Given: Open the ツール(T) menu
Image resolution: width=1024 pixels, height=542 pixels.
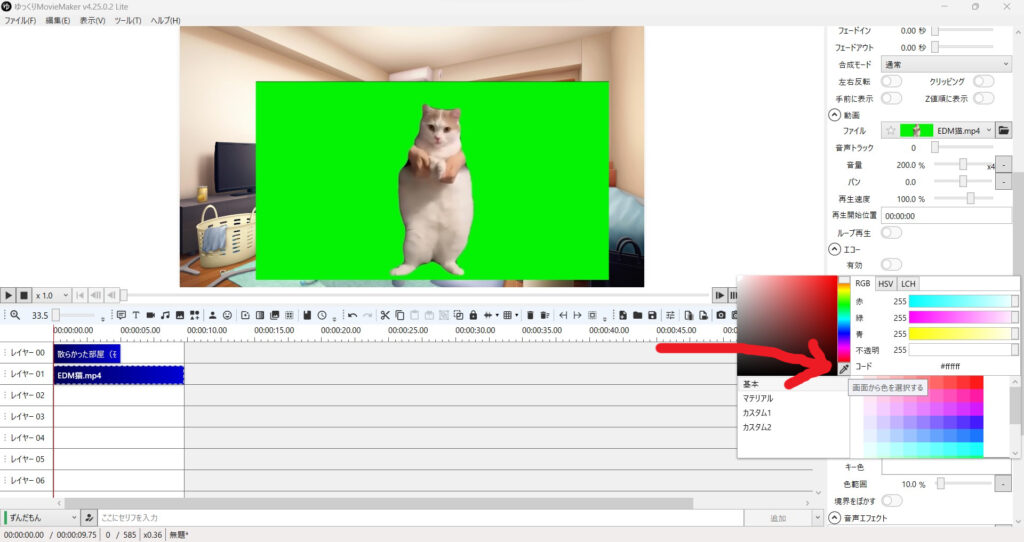Looking at the screenshot, I should [x=127, y=20].
